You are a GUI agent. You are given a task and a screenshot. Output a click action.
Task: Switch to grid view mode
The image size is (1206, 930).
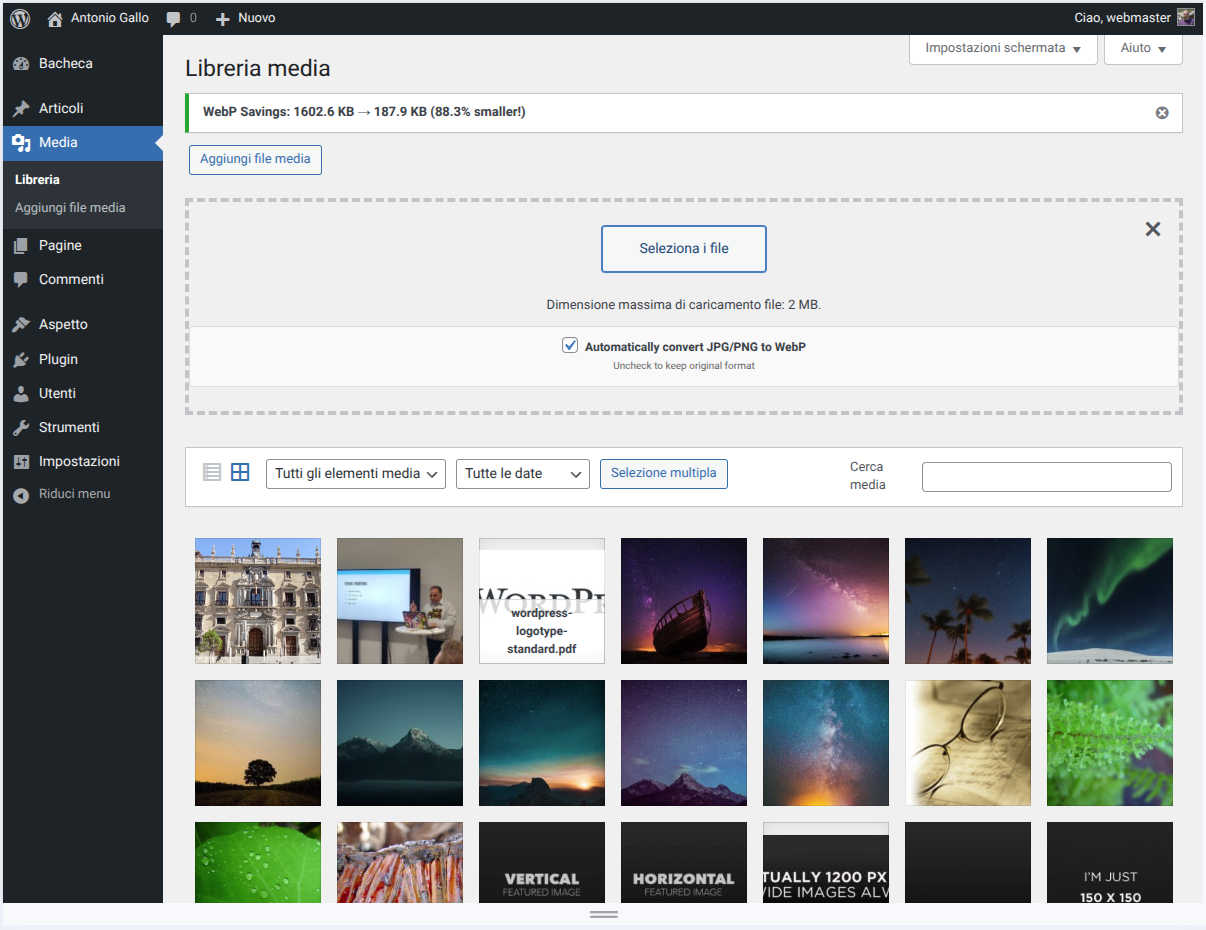click(240, 473)
